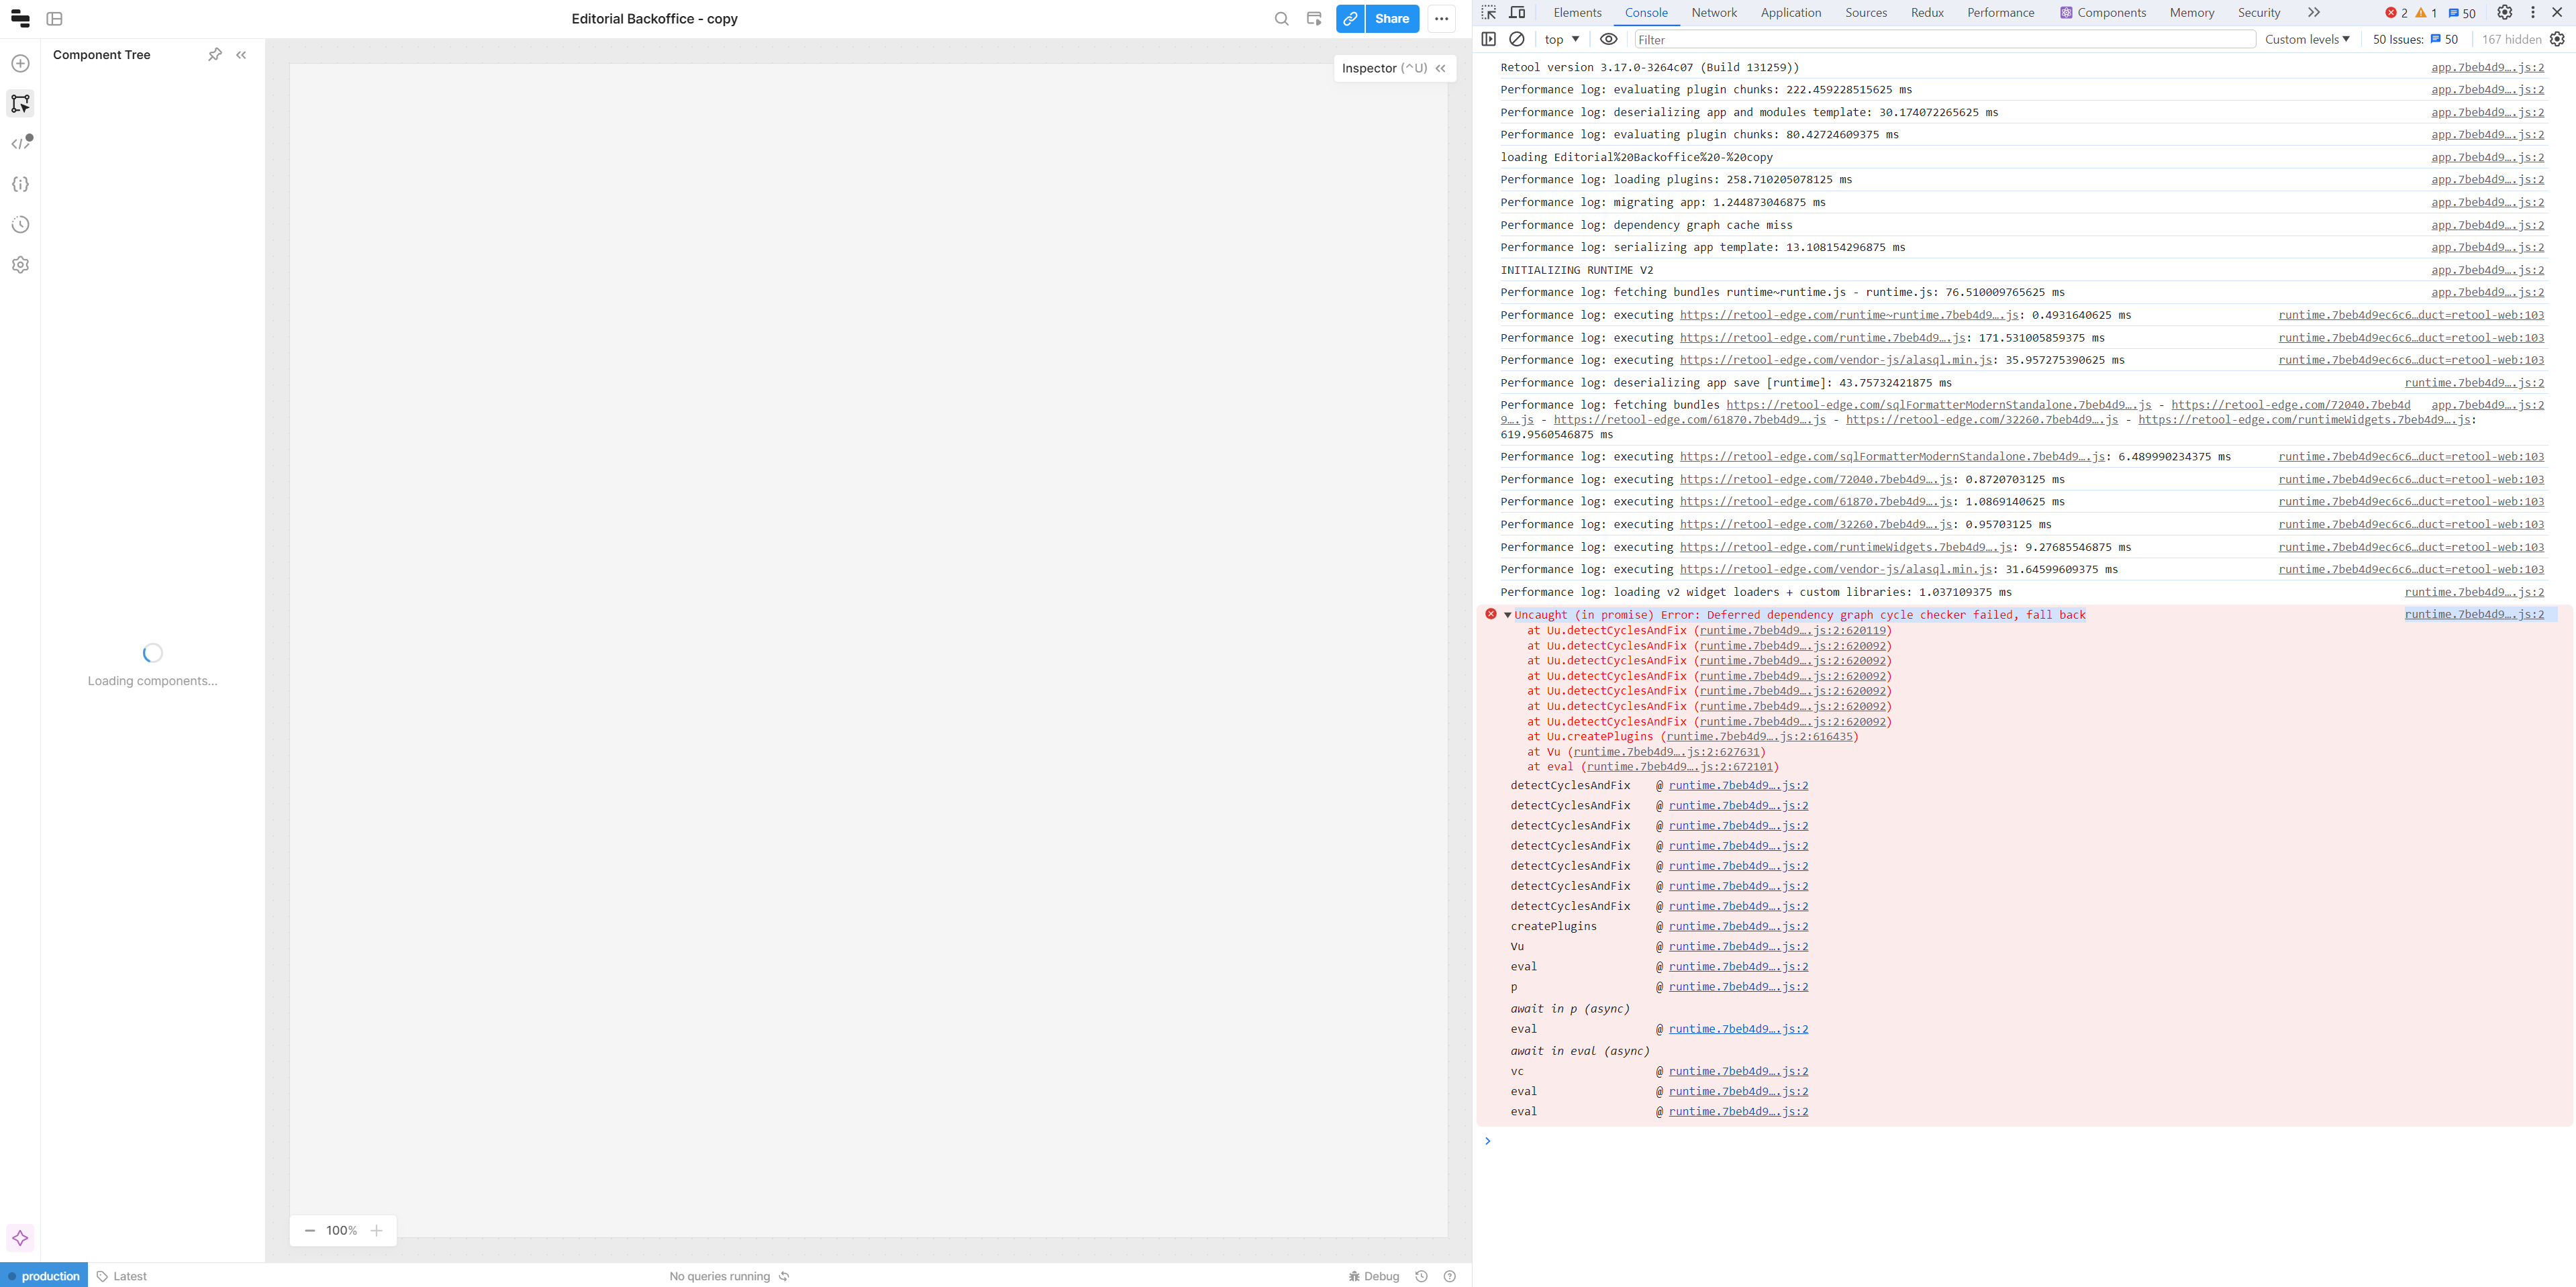Click the Share button

point(1392,19)
